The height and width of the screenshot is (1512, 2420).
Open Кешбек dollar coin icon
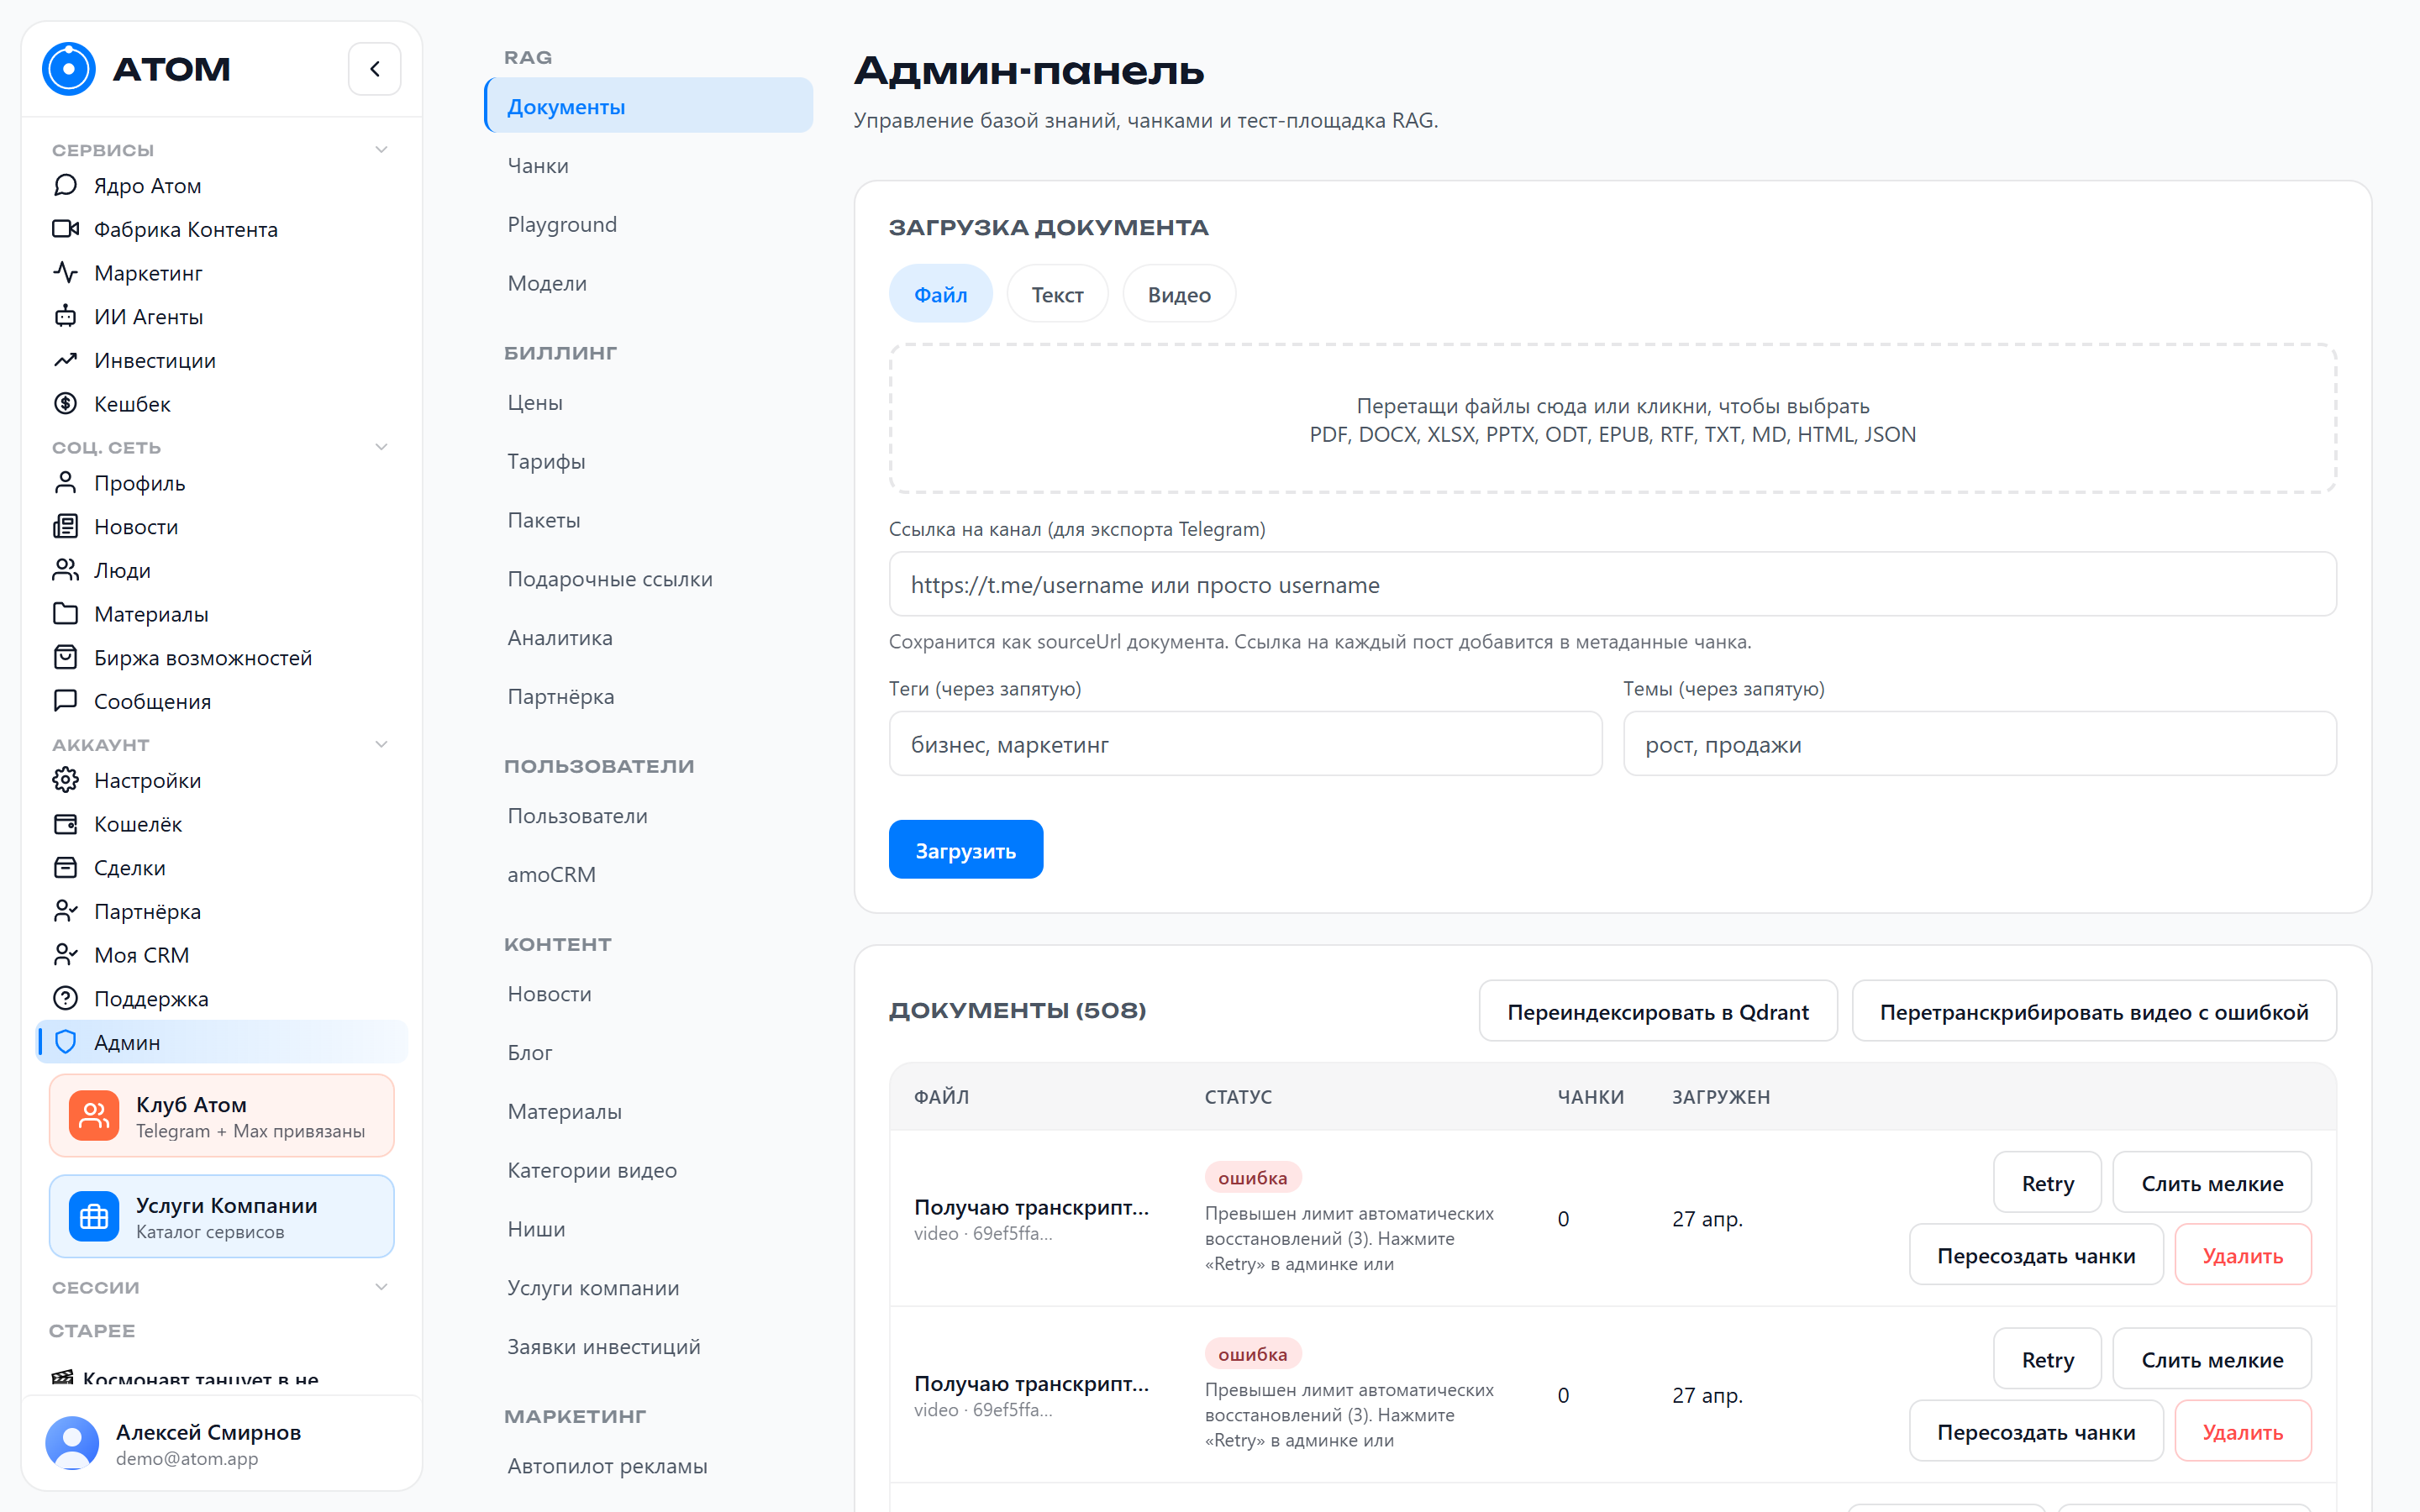tap(65, 403)
